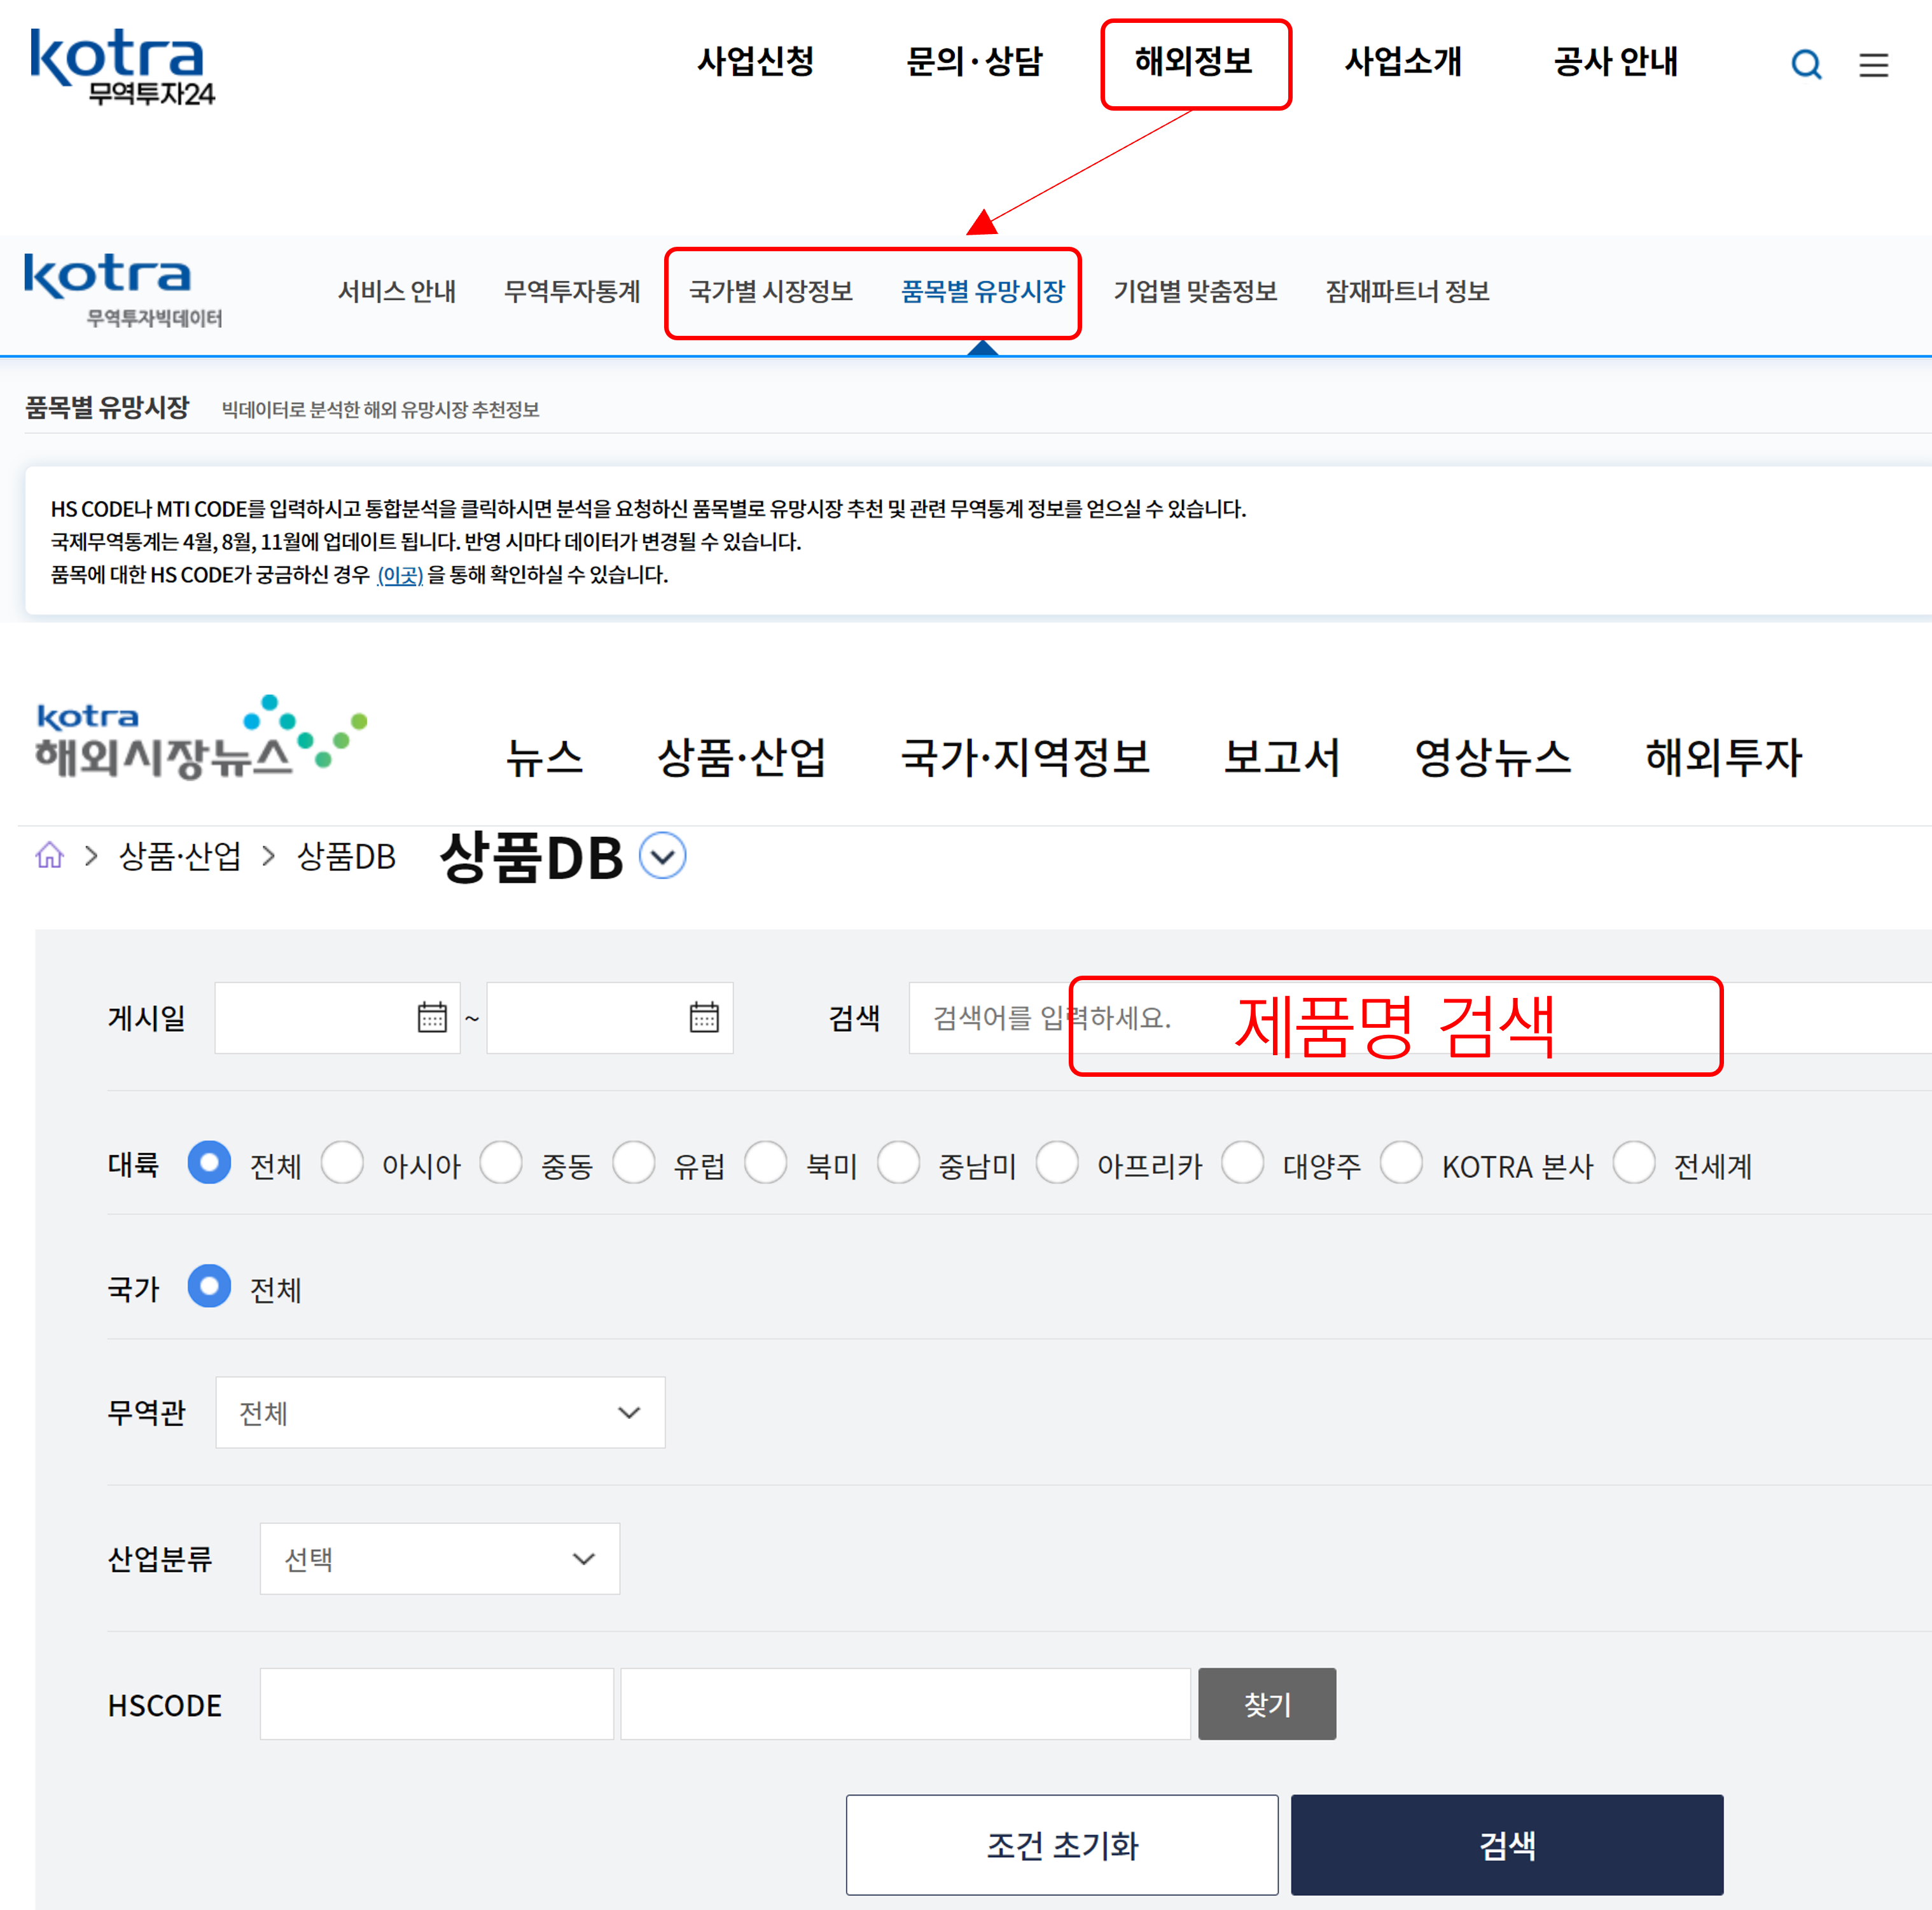Click the first HSCODE input field
The image size is (1932, 1910).
[436, 1703]
